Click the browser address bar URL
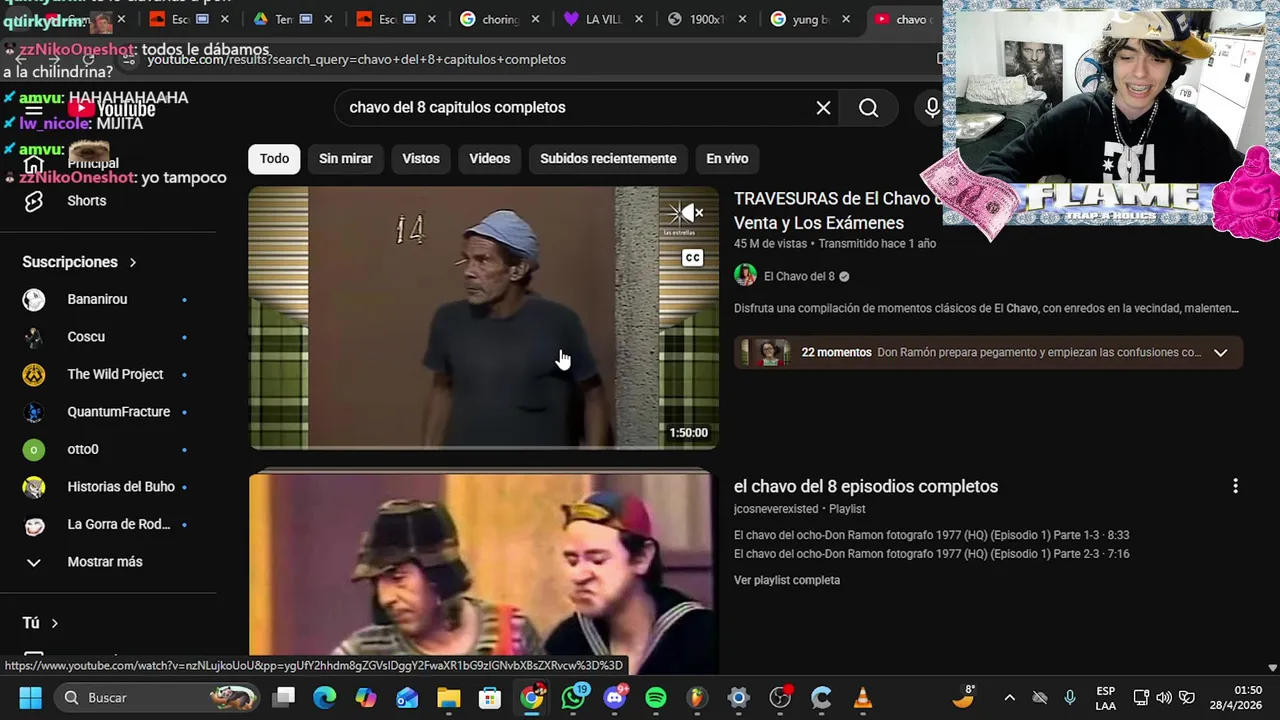The width and height of the screenshot is (1280, 720). pyautogui.click(x=356, y=60)
